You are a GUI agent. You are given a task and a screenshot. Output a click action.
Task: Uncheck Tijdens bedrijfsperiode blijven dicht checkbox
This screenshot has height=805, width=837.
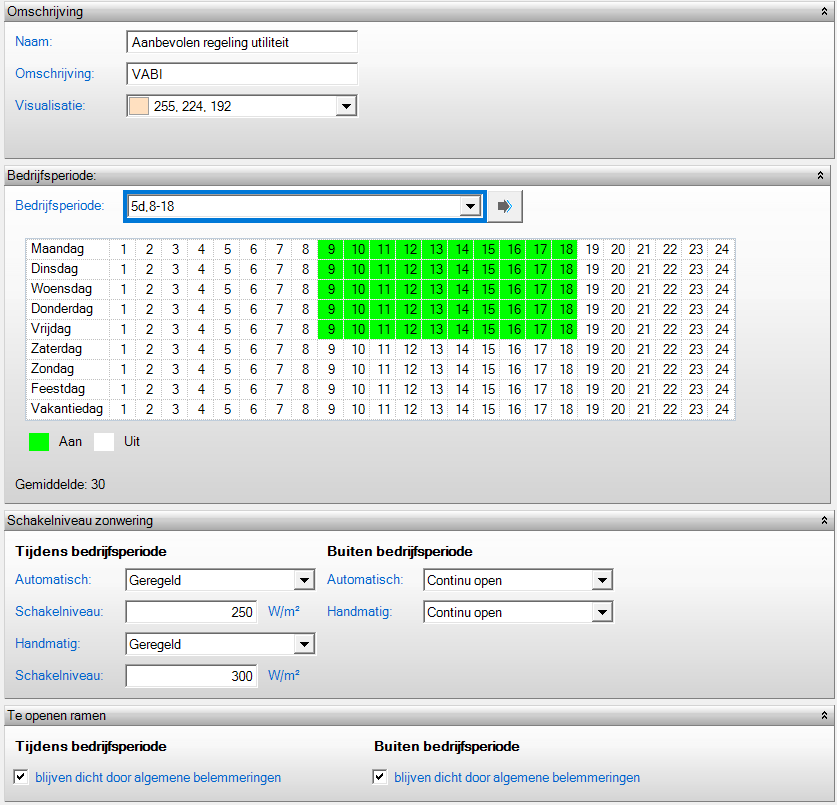click(x=22, y=777)
